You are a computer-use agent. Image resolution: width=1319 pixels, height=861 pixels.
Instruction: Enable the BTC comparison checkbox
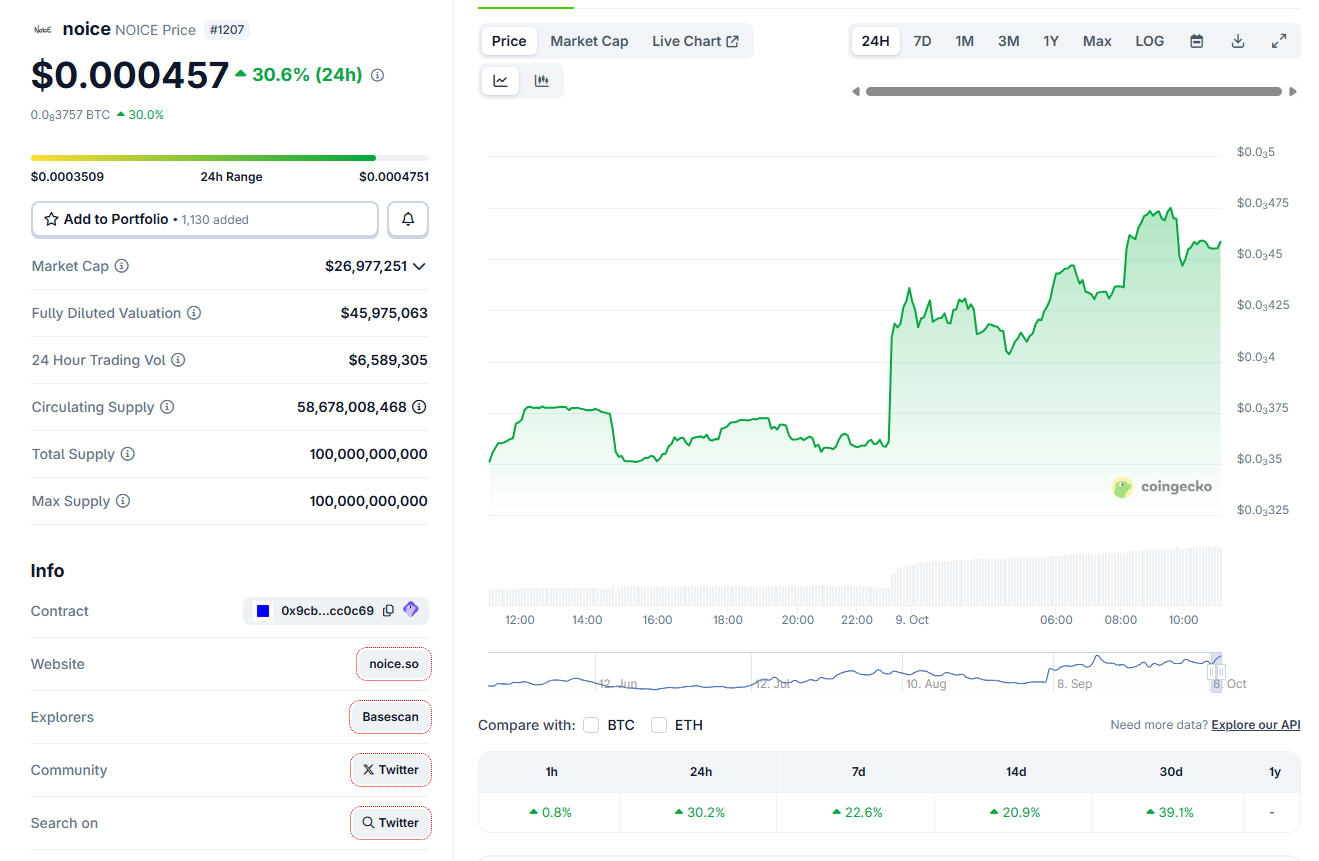click(x=590, y=724)
